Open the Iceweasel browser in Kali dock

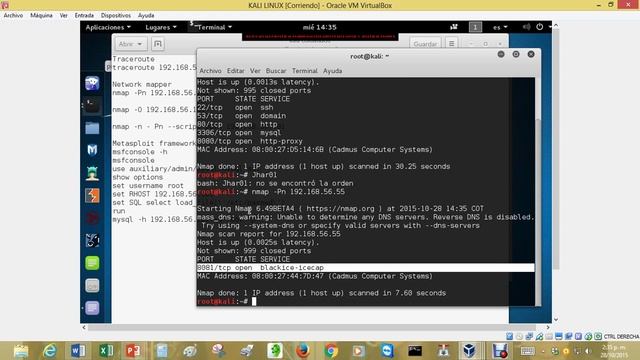pyautogui.click(x=92, y=83)
